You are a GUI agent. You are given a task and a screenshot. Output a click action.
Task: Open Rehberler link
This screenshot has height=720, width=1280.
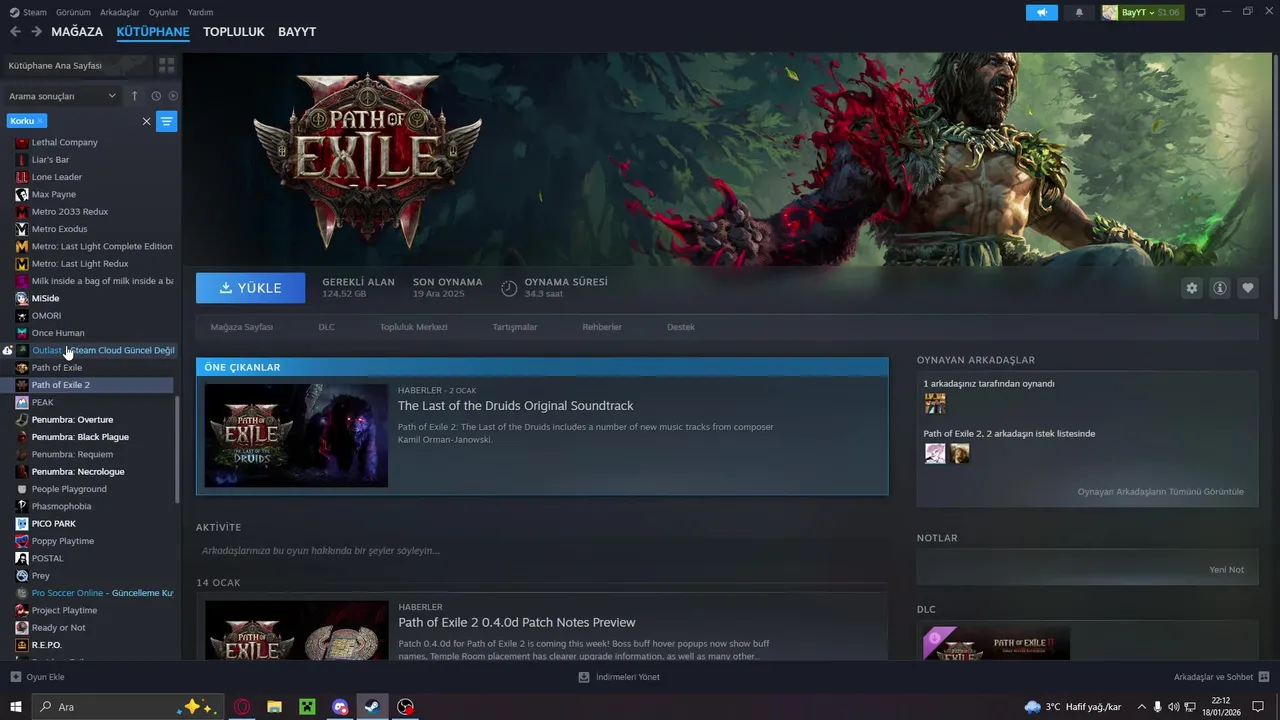tap(602, 327)
